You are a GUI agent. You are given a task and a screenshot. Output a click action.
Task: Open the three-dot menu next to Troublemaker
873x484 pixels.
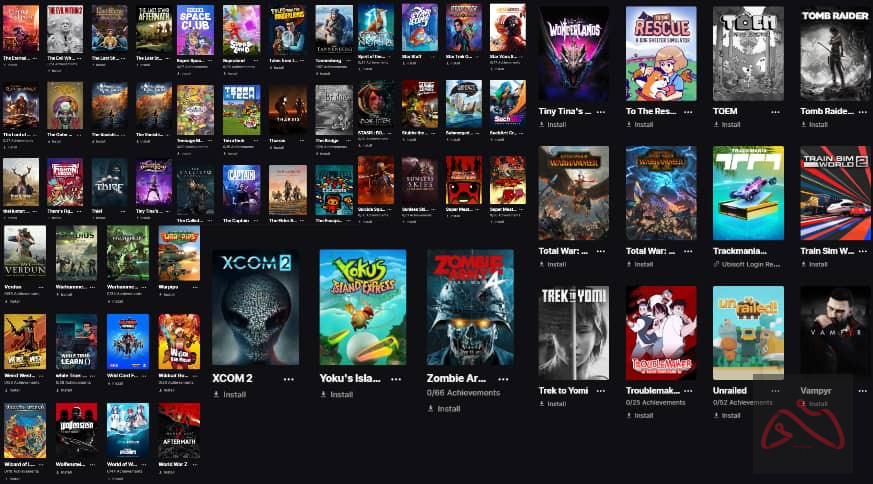[688, 391]
